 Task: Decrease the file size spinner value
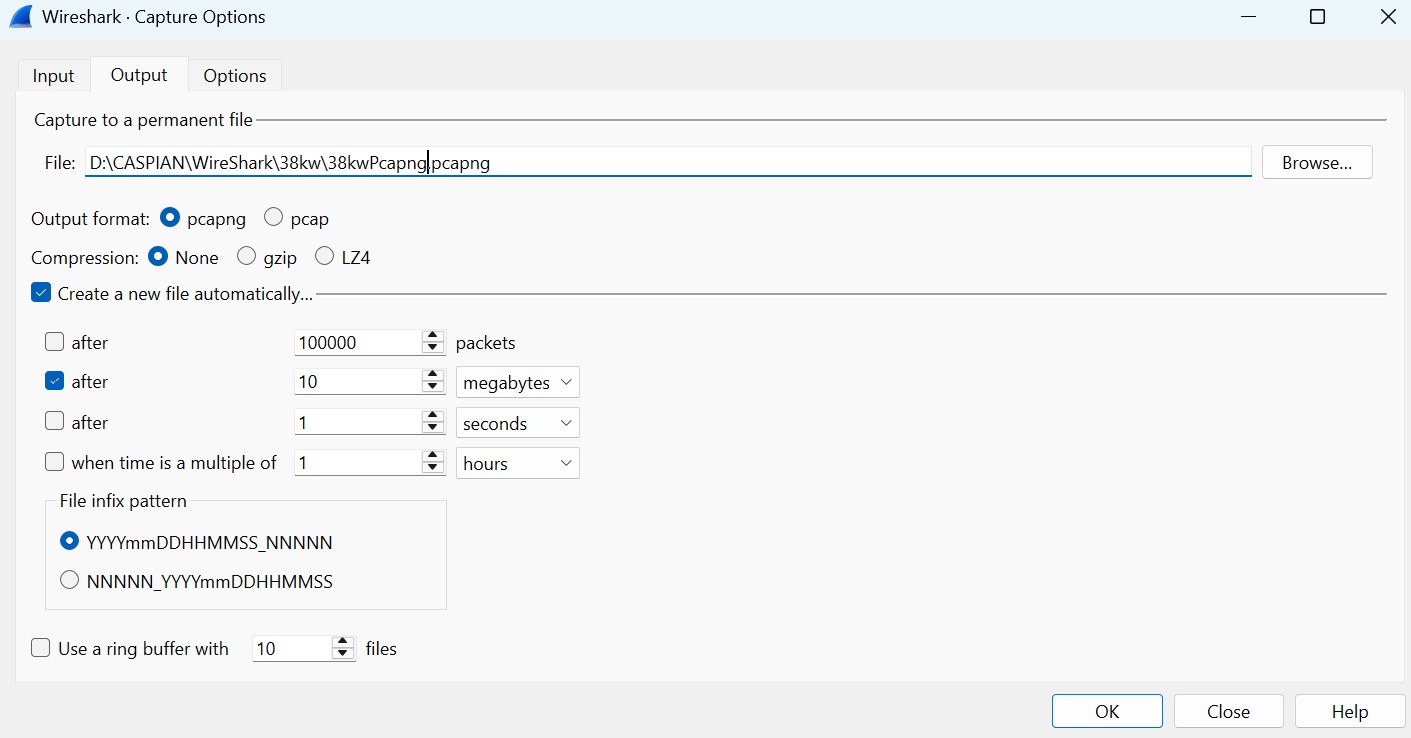point(433,389)
